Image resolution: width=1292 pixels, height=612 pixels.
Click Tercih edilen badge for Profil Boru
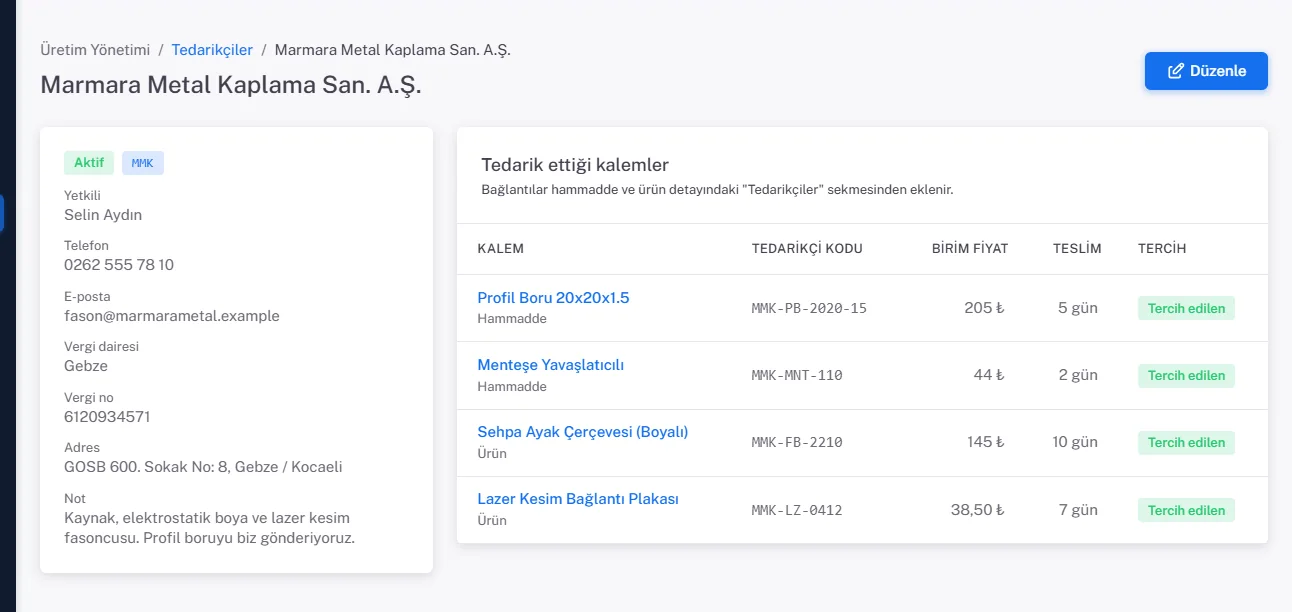click(1186, 308)
